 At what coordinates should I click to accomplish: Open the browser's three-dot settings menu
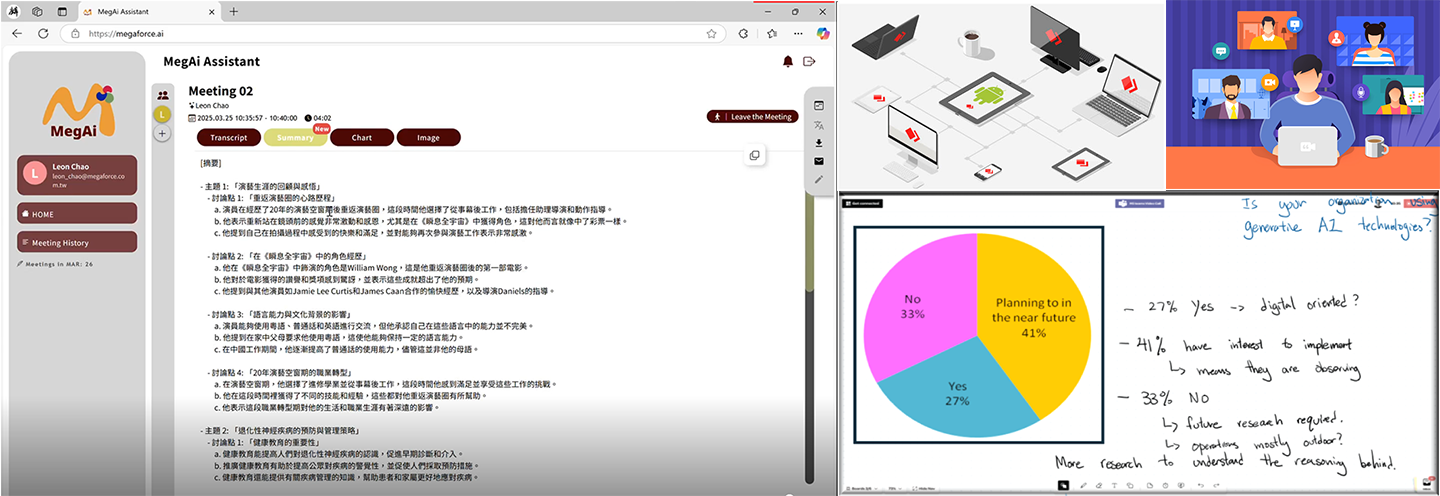pyautogui.click(x=798, y=33)
